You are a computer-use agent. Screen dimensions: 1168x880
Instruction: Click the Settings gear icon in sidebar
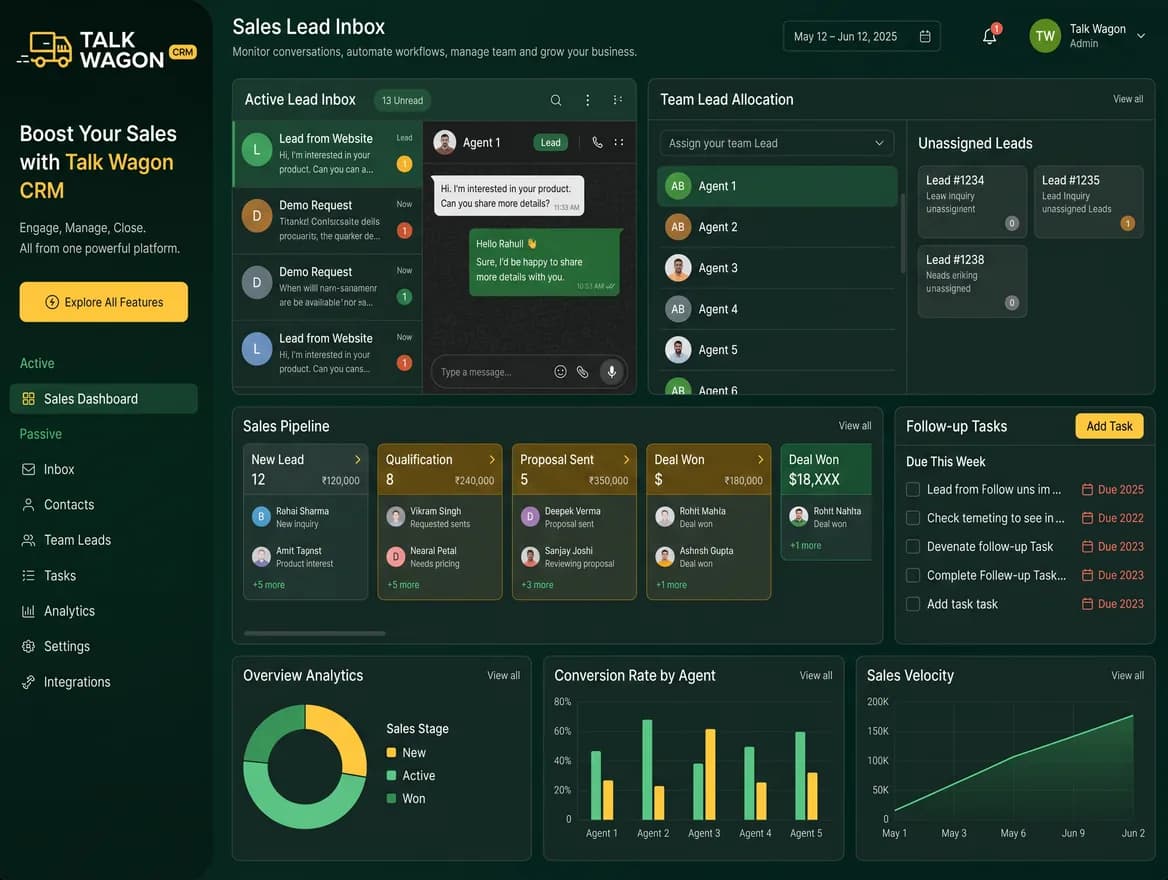(x=28, y=646)
